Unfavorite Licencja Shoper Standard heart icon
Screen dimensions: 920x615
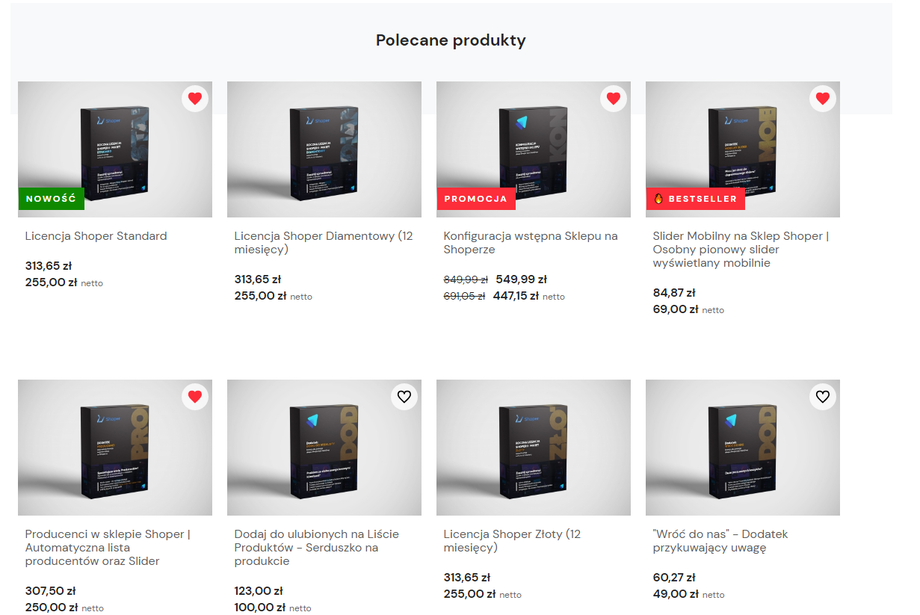(195, 98)
